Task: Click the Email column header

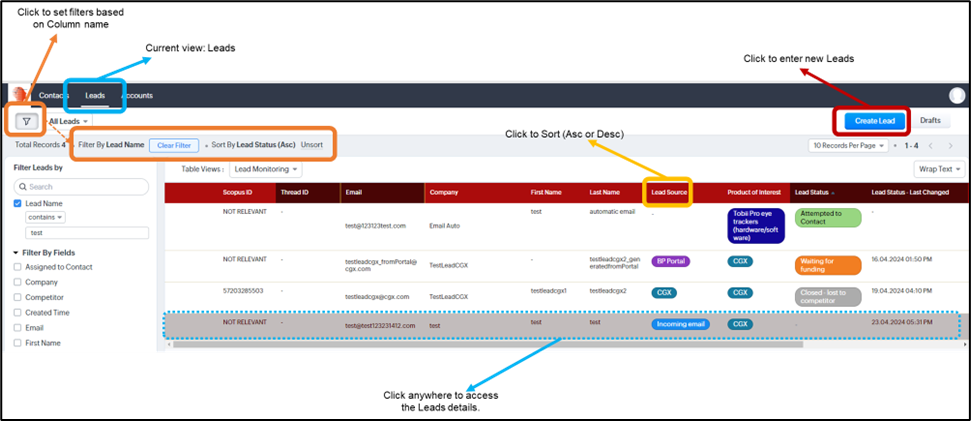Action: (354, 193)
